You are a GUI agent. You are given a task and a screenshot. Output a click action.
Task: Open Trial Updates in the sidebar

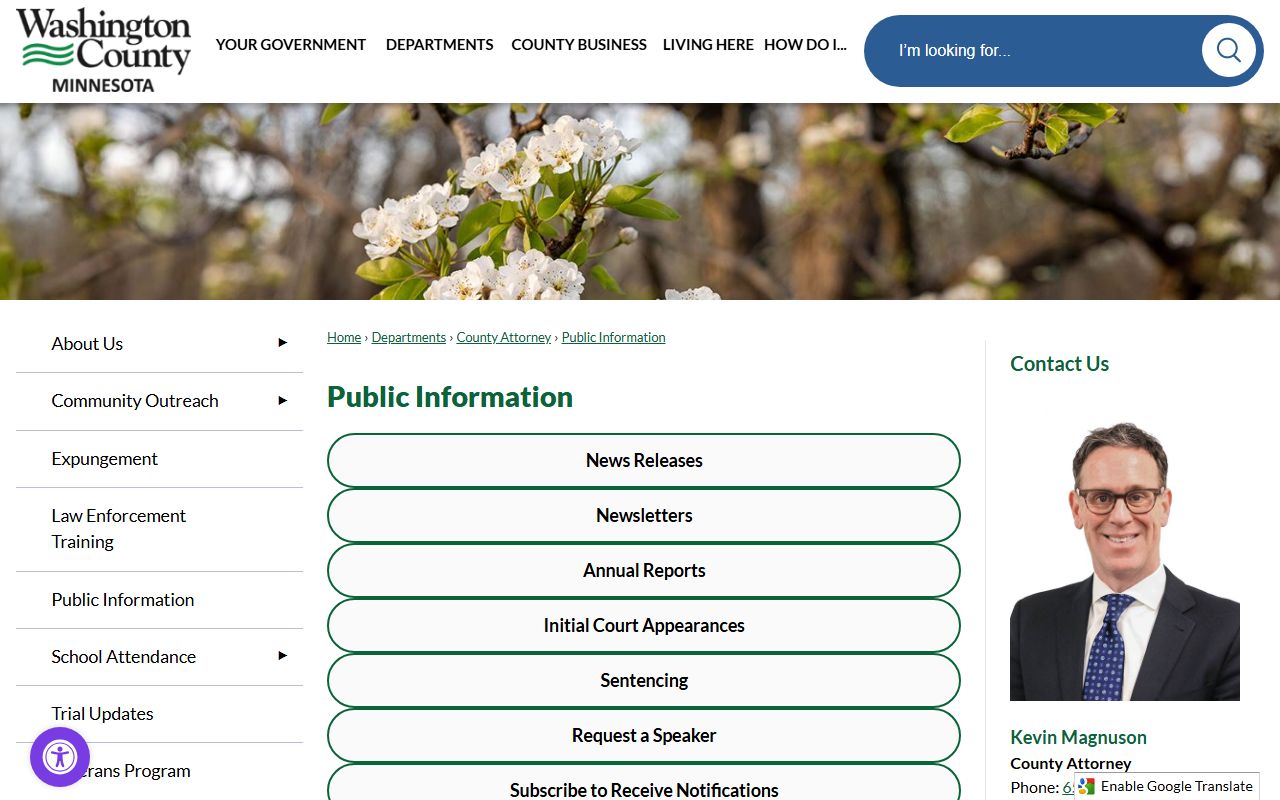click(x=103, y=713)
